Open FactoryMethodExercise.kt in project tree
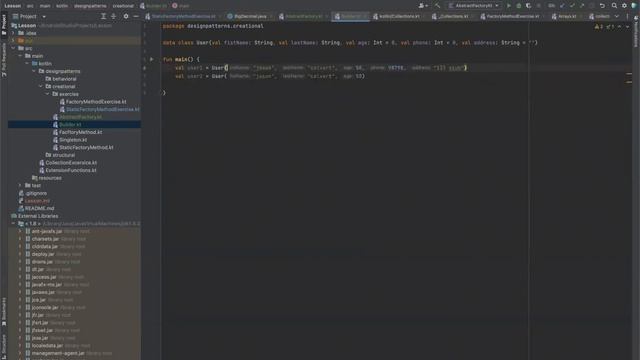 (96, 102)
